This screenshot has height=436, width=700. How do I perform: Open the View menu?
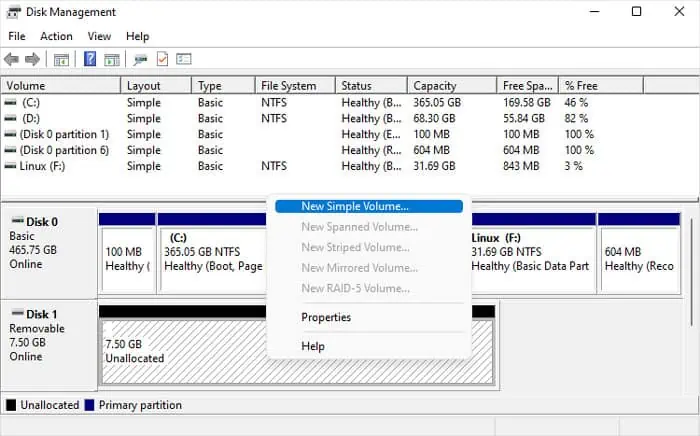coord(99,36)
